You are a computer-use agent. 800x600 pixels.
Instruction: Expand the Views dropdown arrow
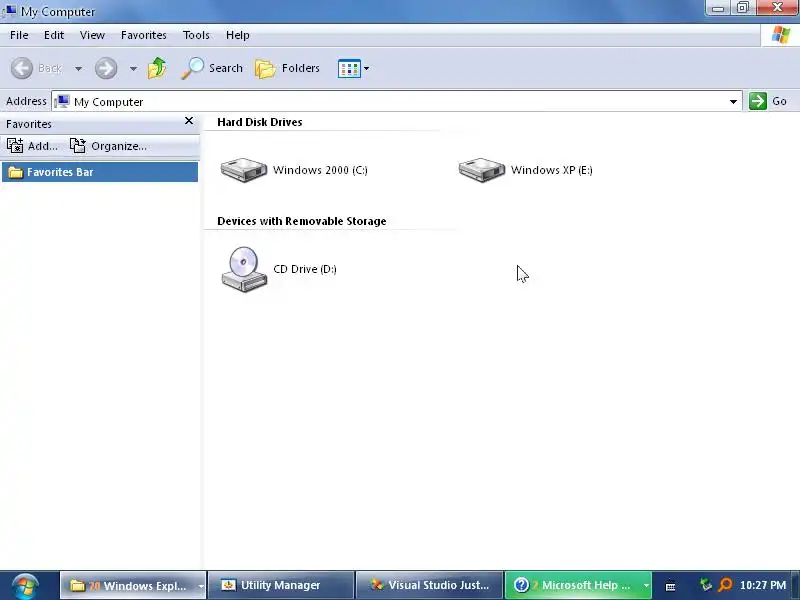tap(366, 68)
